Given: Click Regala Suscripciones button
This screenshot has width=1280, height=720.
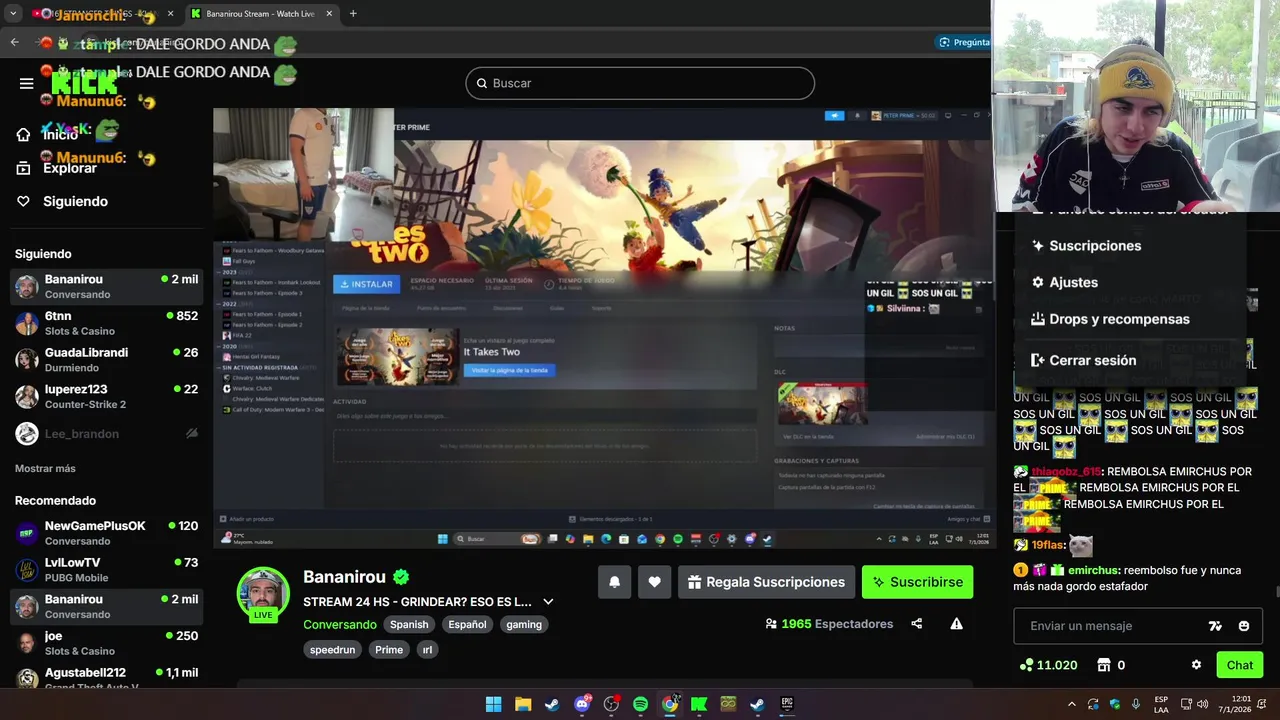Looking at the screenshot, I should point(766,582).
